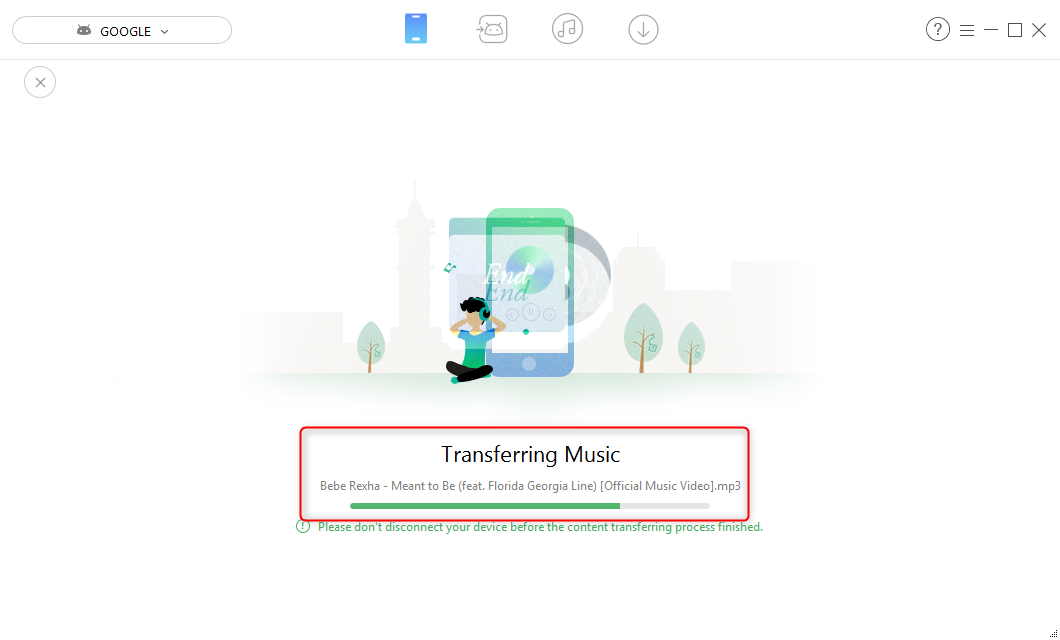
Task: Maximize the application window
Action: pyautogui.click(x=1015, y=30)
